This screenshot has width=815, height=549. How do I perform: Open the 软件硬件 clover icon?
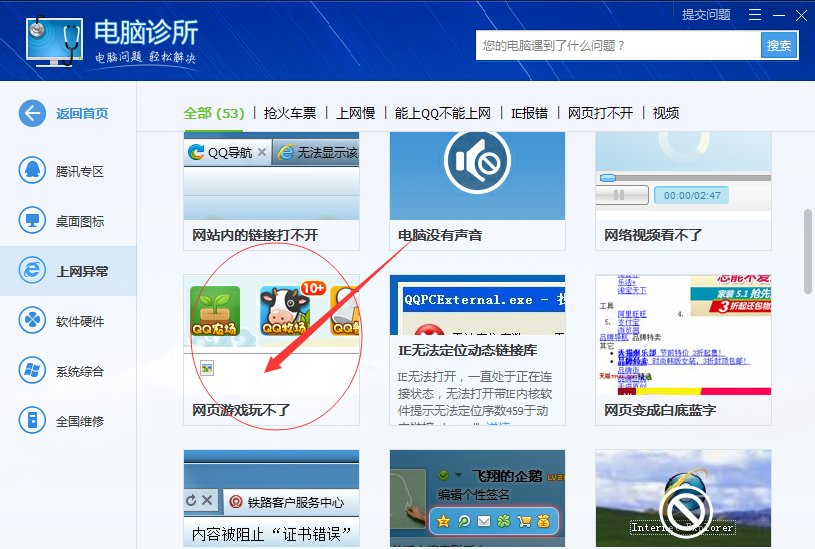pos(32,320)
